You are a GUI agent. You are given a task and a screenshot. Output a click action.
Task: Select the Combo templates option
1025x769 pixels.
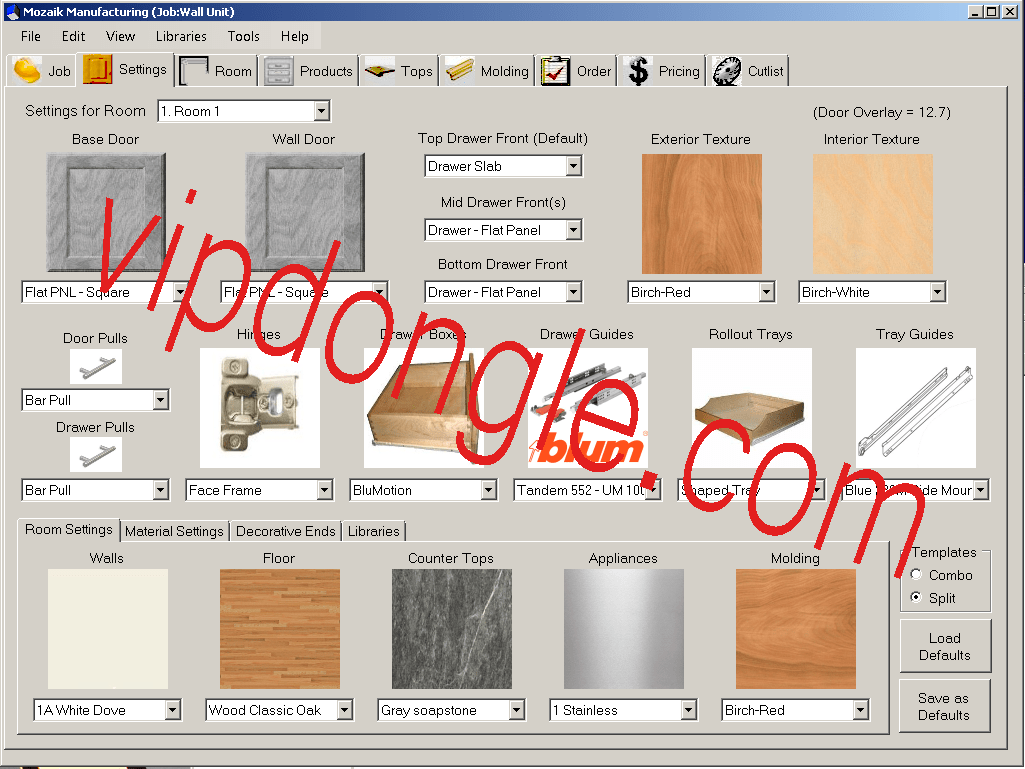(x=916, y=575)
